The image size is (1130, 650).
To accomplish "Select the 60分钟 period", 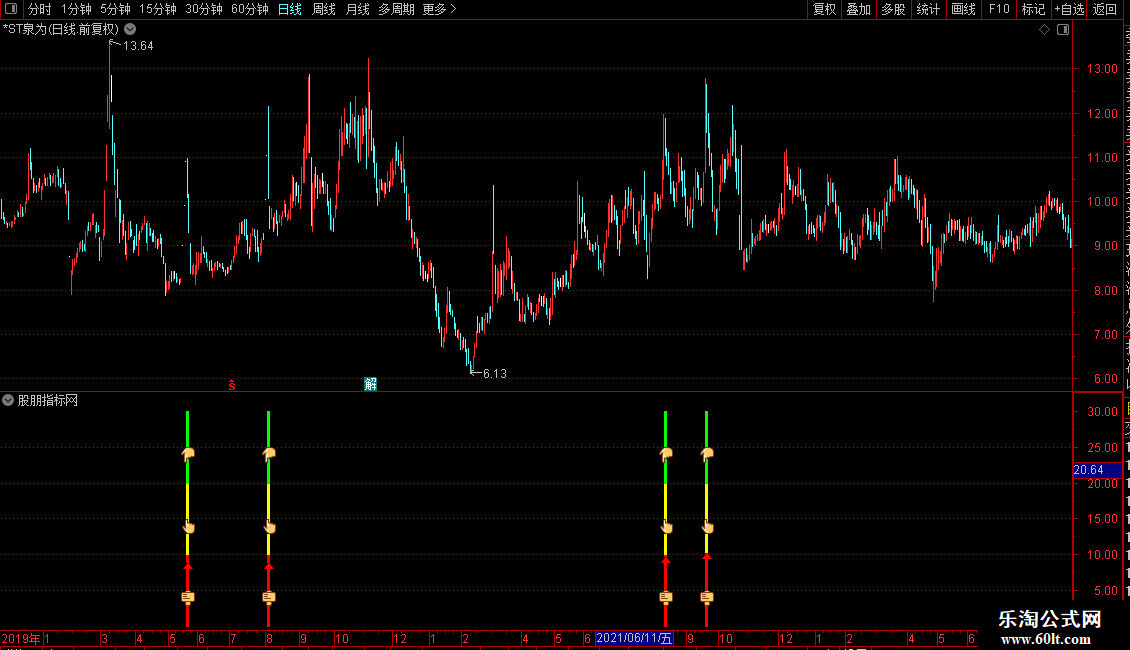I will click(250, 9).
